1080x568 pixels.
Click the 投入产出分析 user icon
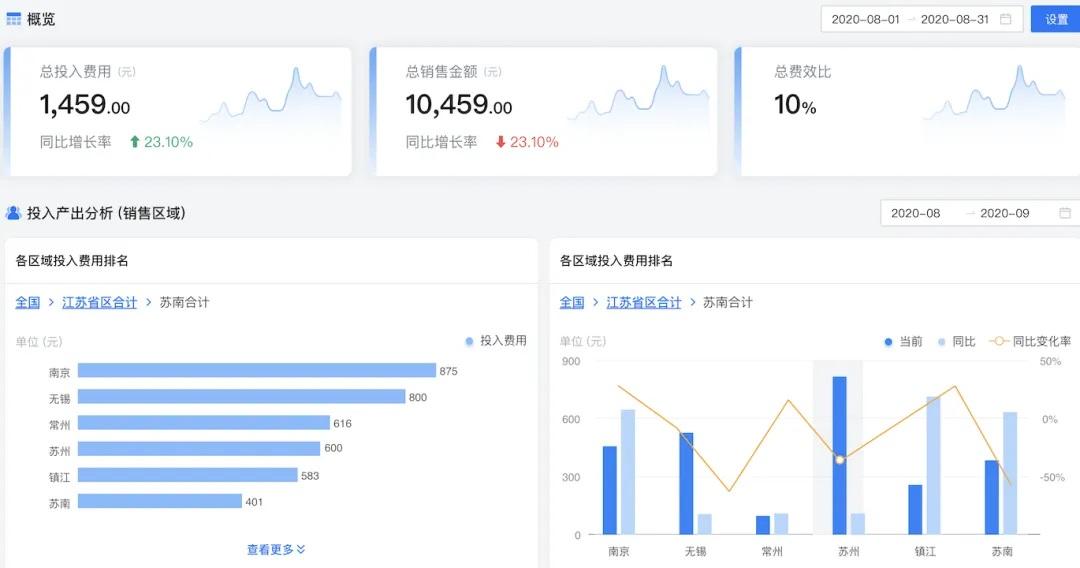tap(14, 213)
